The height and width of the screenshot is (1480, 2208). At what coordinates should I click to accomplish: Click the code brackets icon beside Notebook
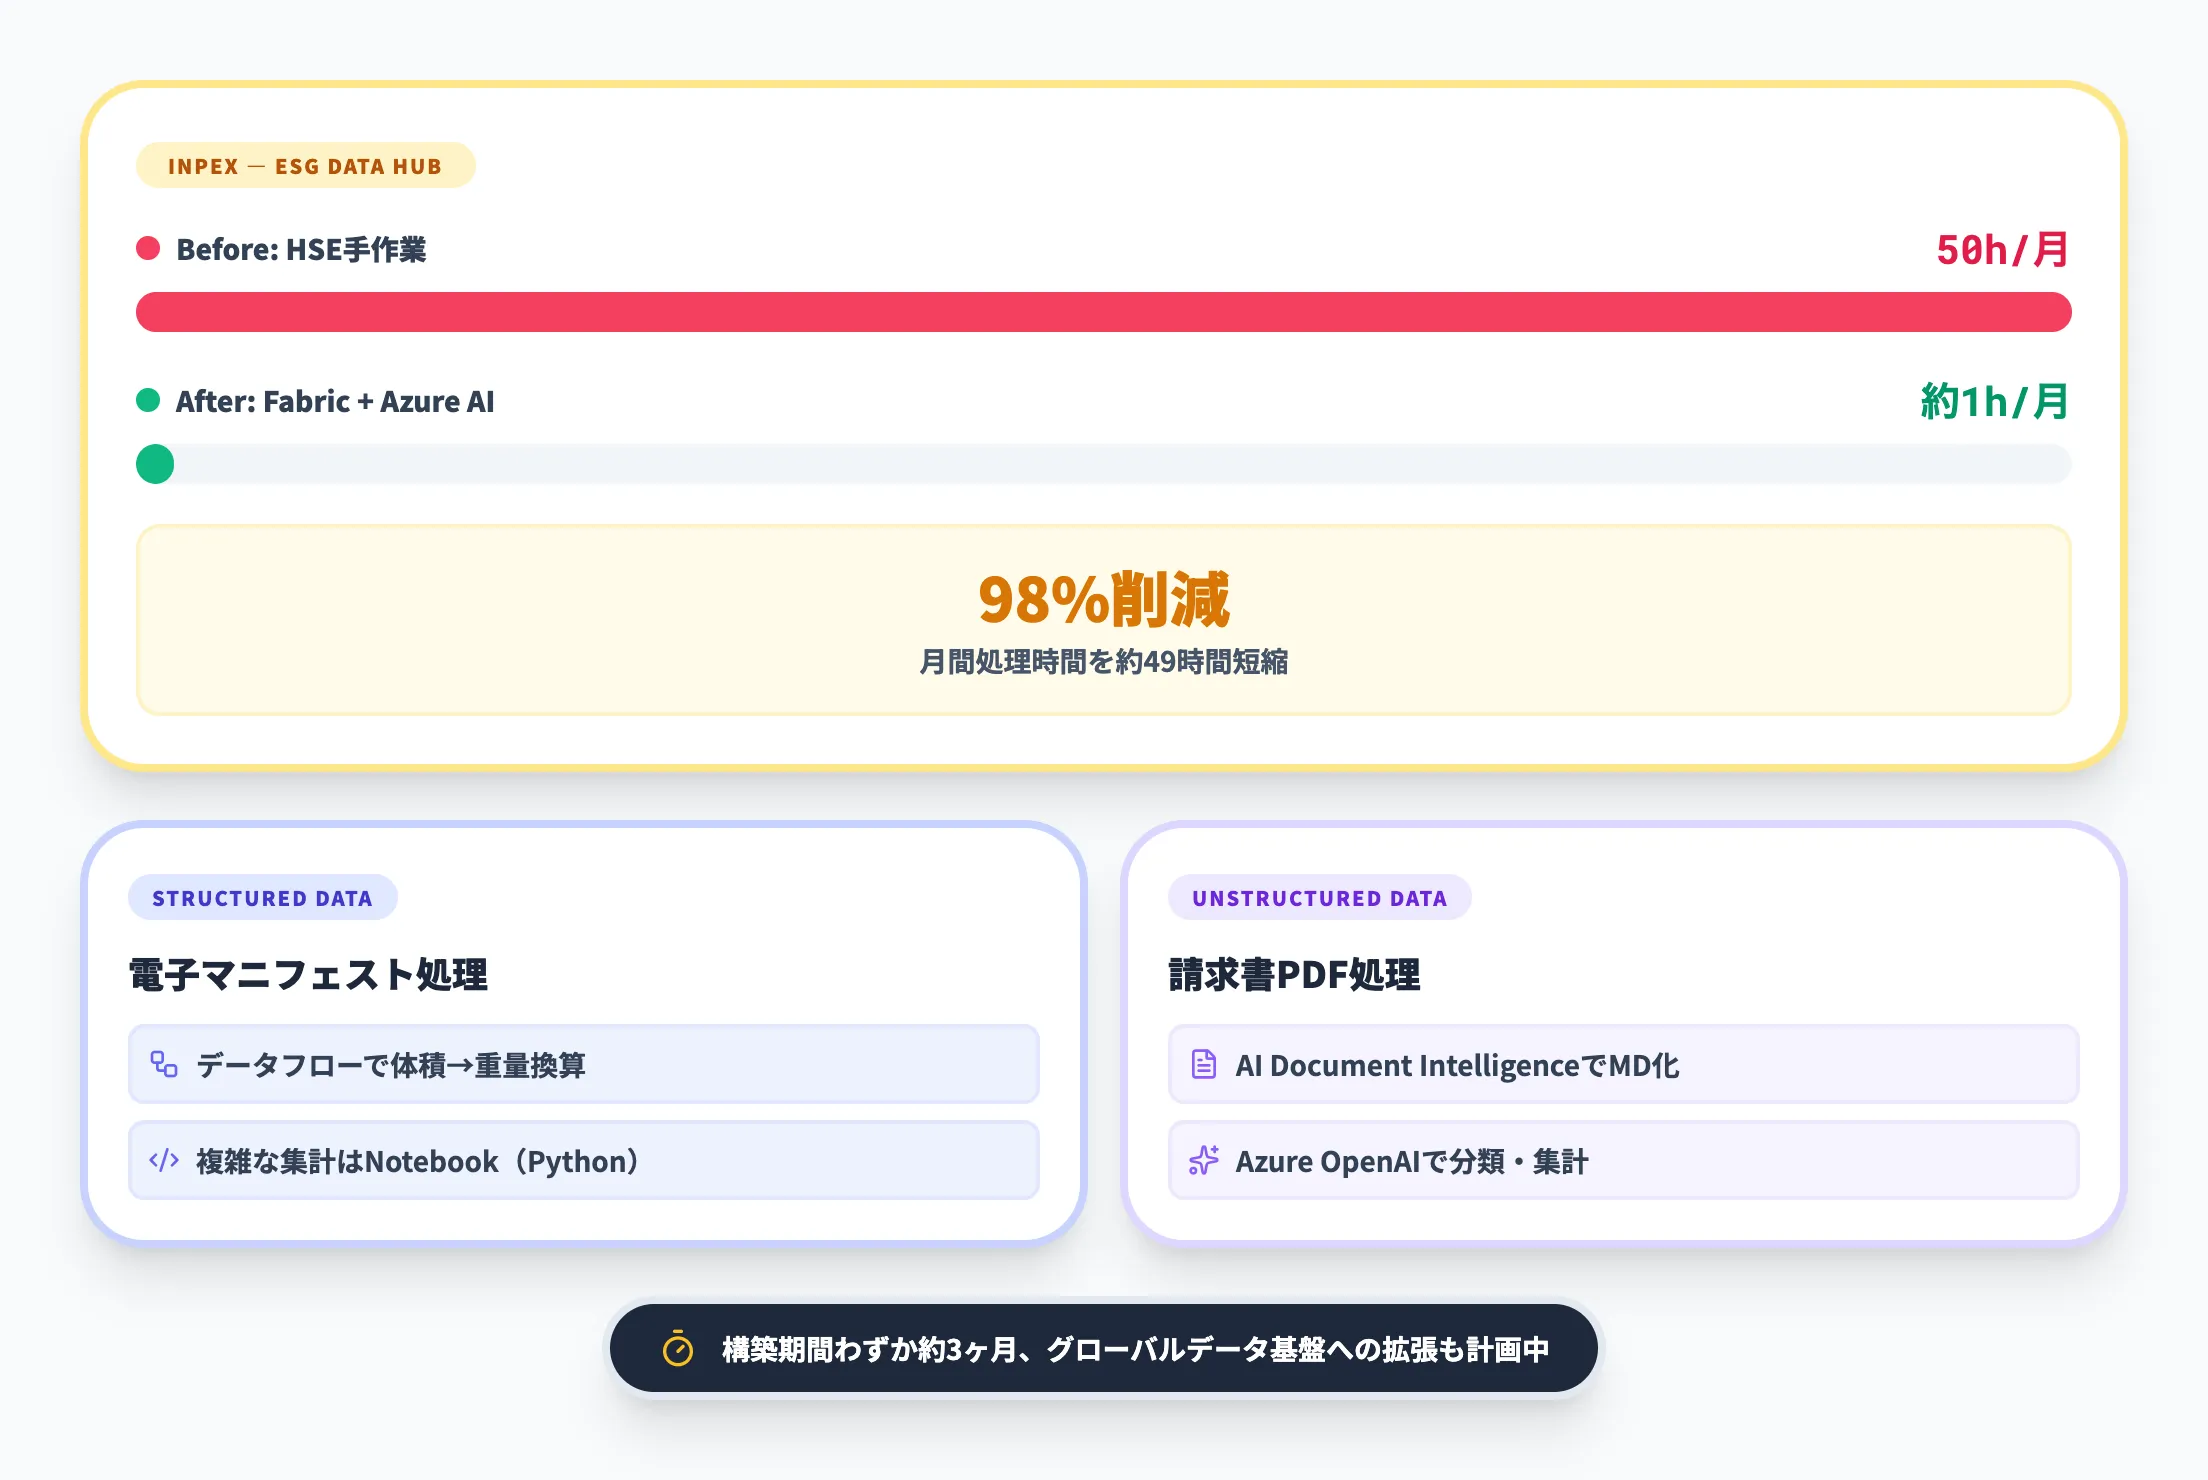click(x=164, y=1160)
